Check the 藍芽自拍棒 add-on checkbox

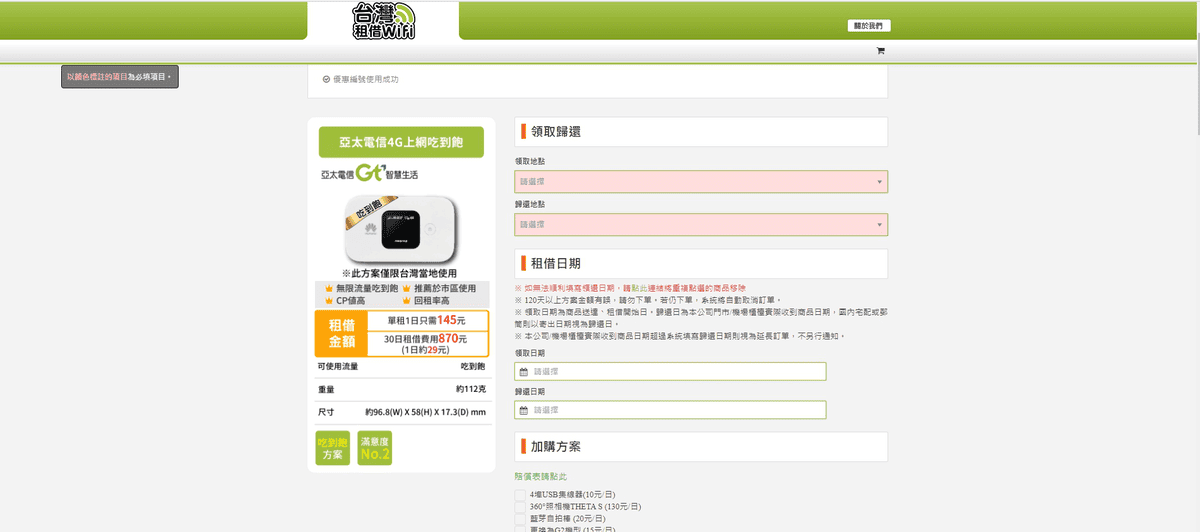click(x=520, y=519)
